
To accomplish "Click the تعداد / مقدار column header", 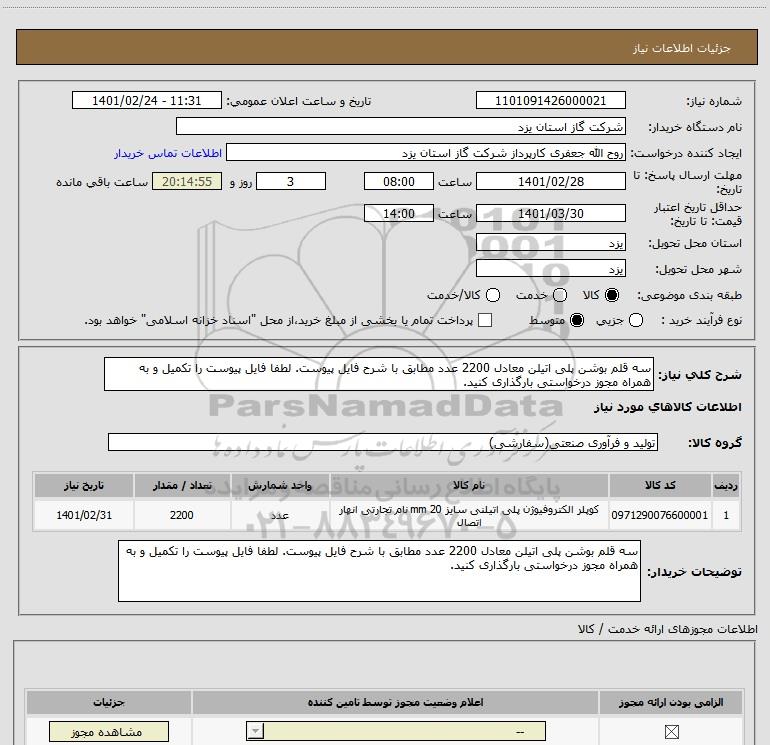I will [182, 485].
